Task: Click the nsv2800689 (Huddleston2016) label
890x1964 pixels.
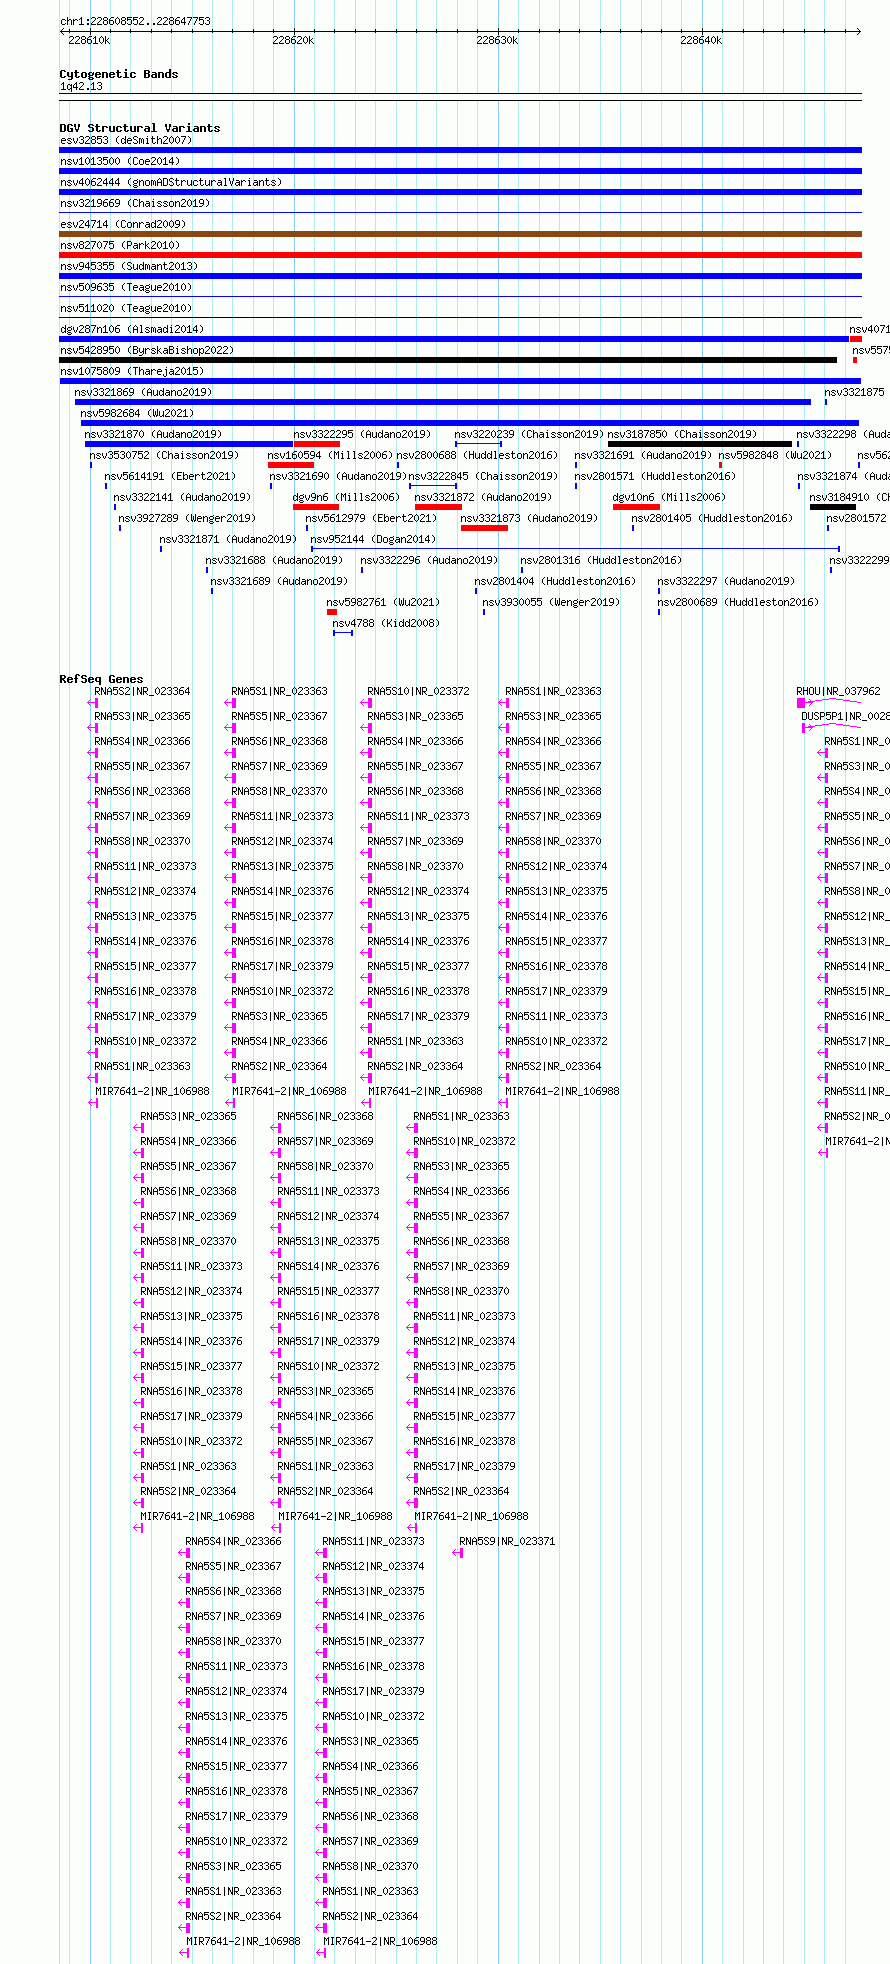Action: [x=739, y=602]
